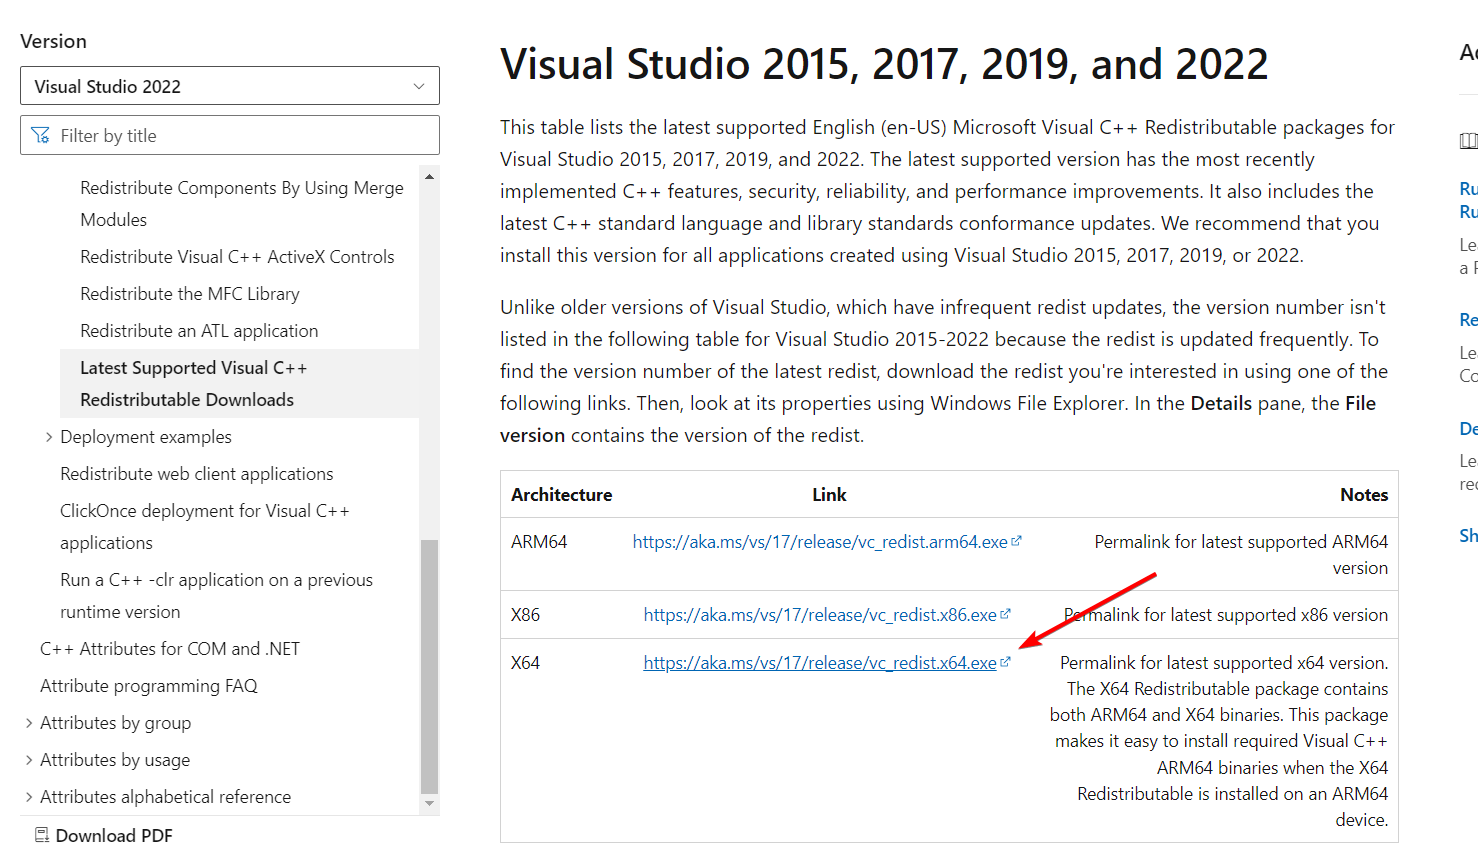The height and width of the screenshot is (851, 1478).
Task: Open ClickOnce deployment for Visual C++ applications
Action: pyautogui.click(x=205, y=527)
